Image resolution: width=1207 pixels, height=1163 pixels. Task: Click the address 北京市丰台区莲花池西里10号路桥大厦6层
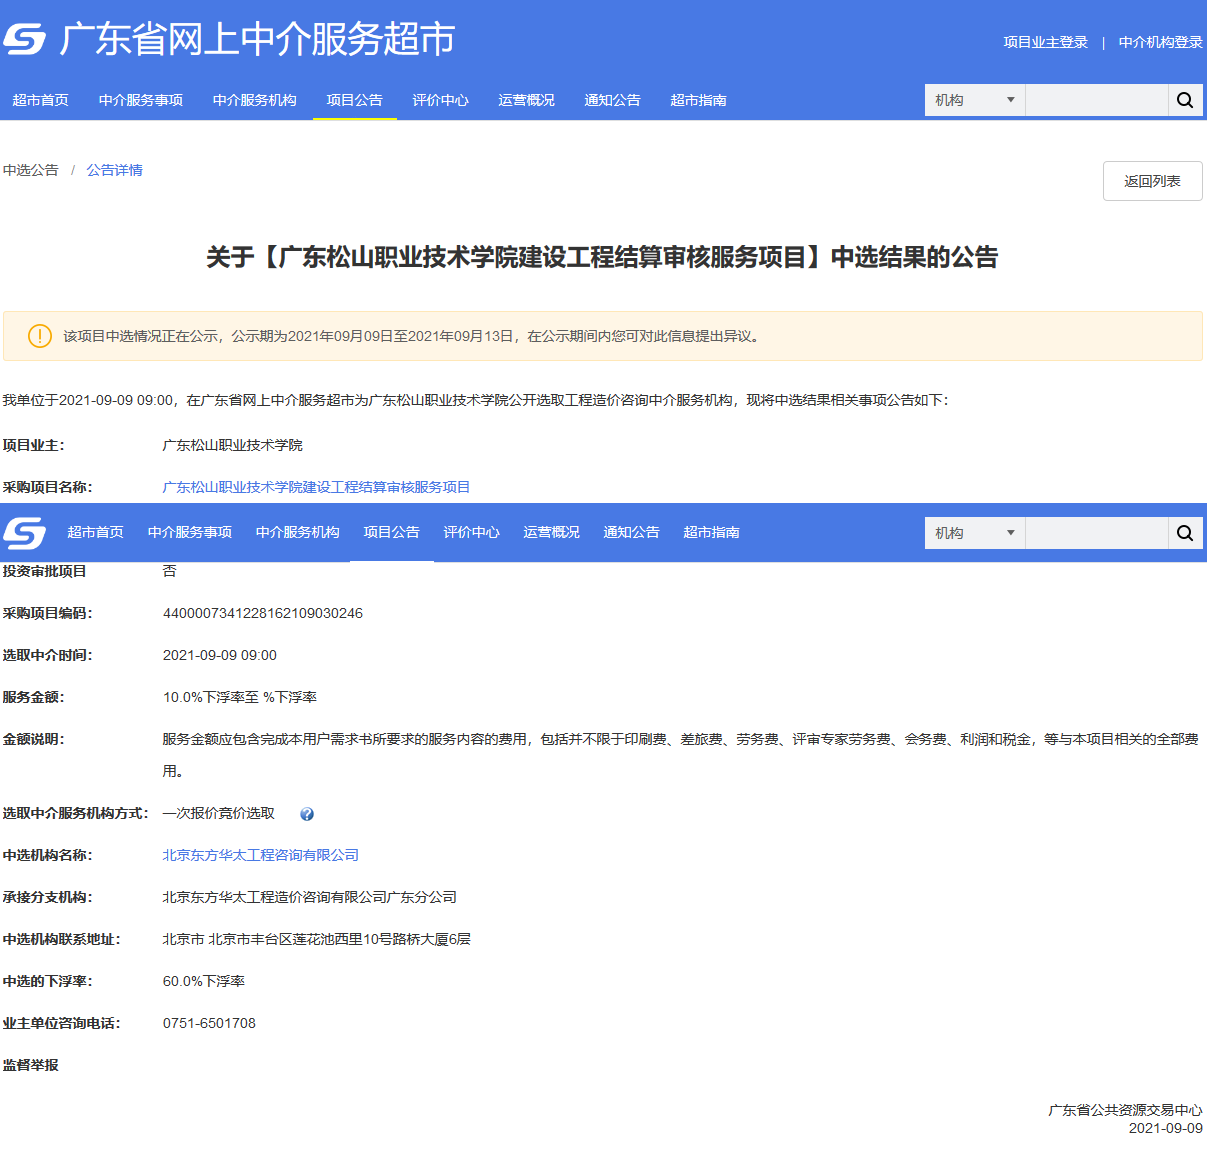[x=317, y=939]
